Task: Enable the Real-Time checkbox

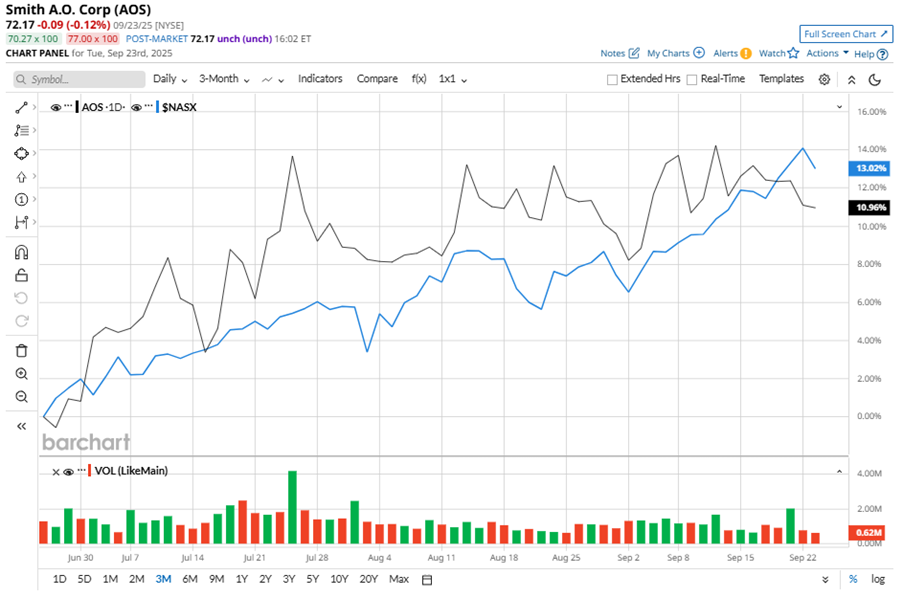Action: [692, 79]
